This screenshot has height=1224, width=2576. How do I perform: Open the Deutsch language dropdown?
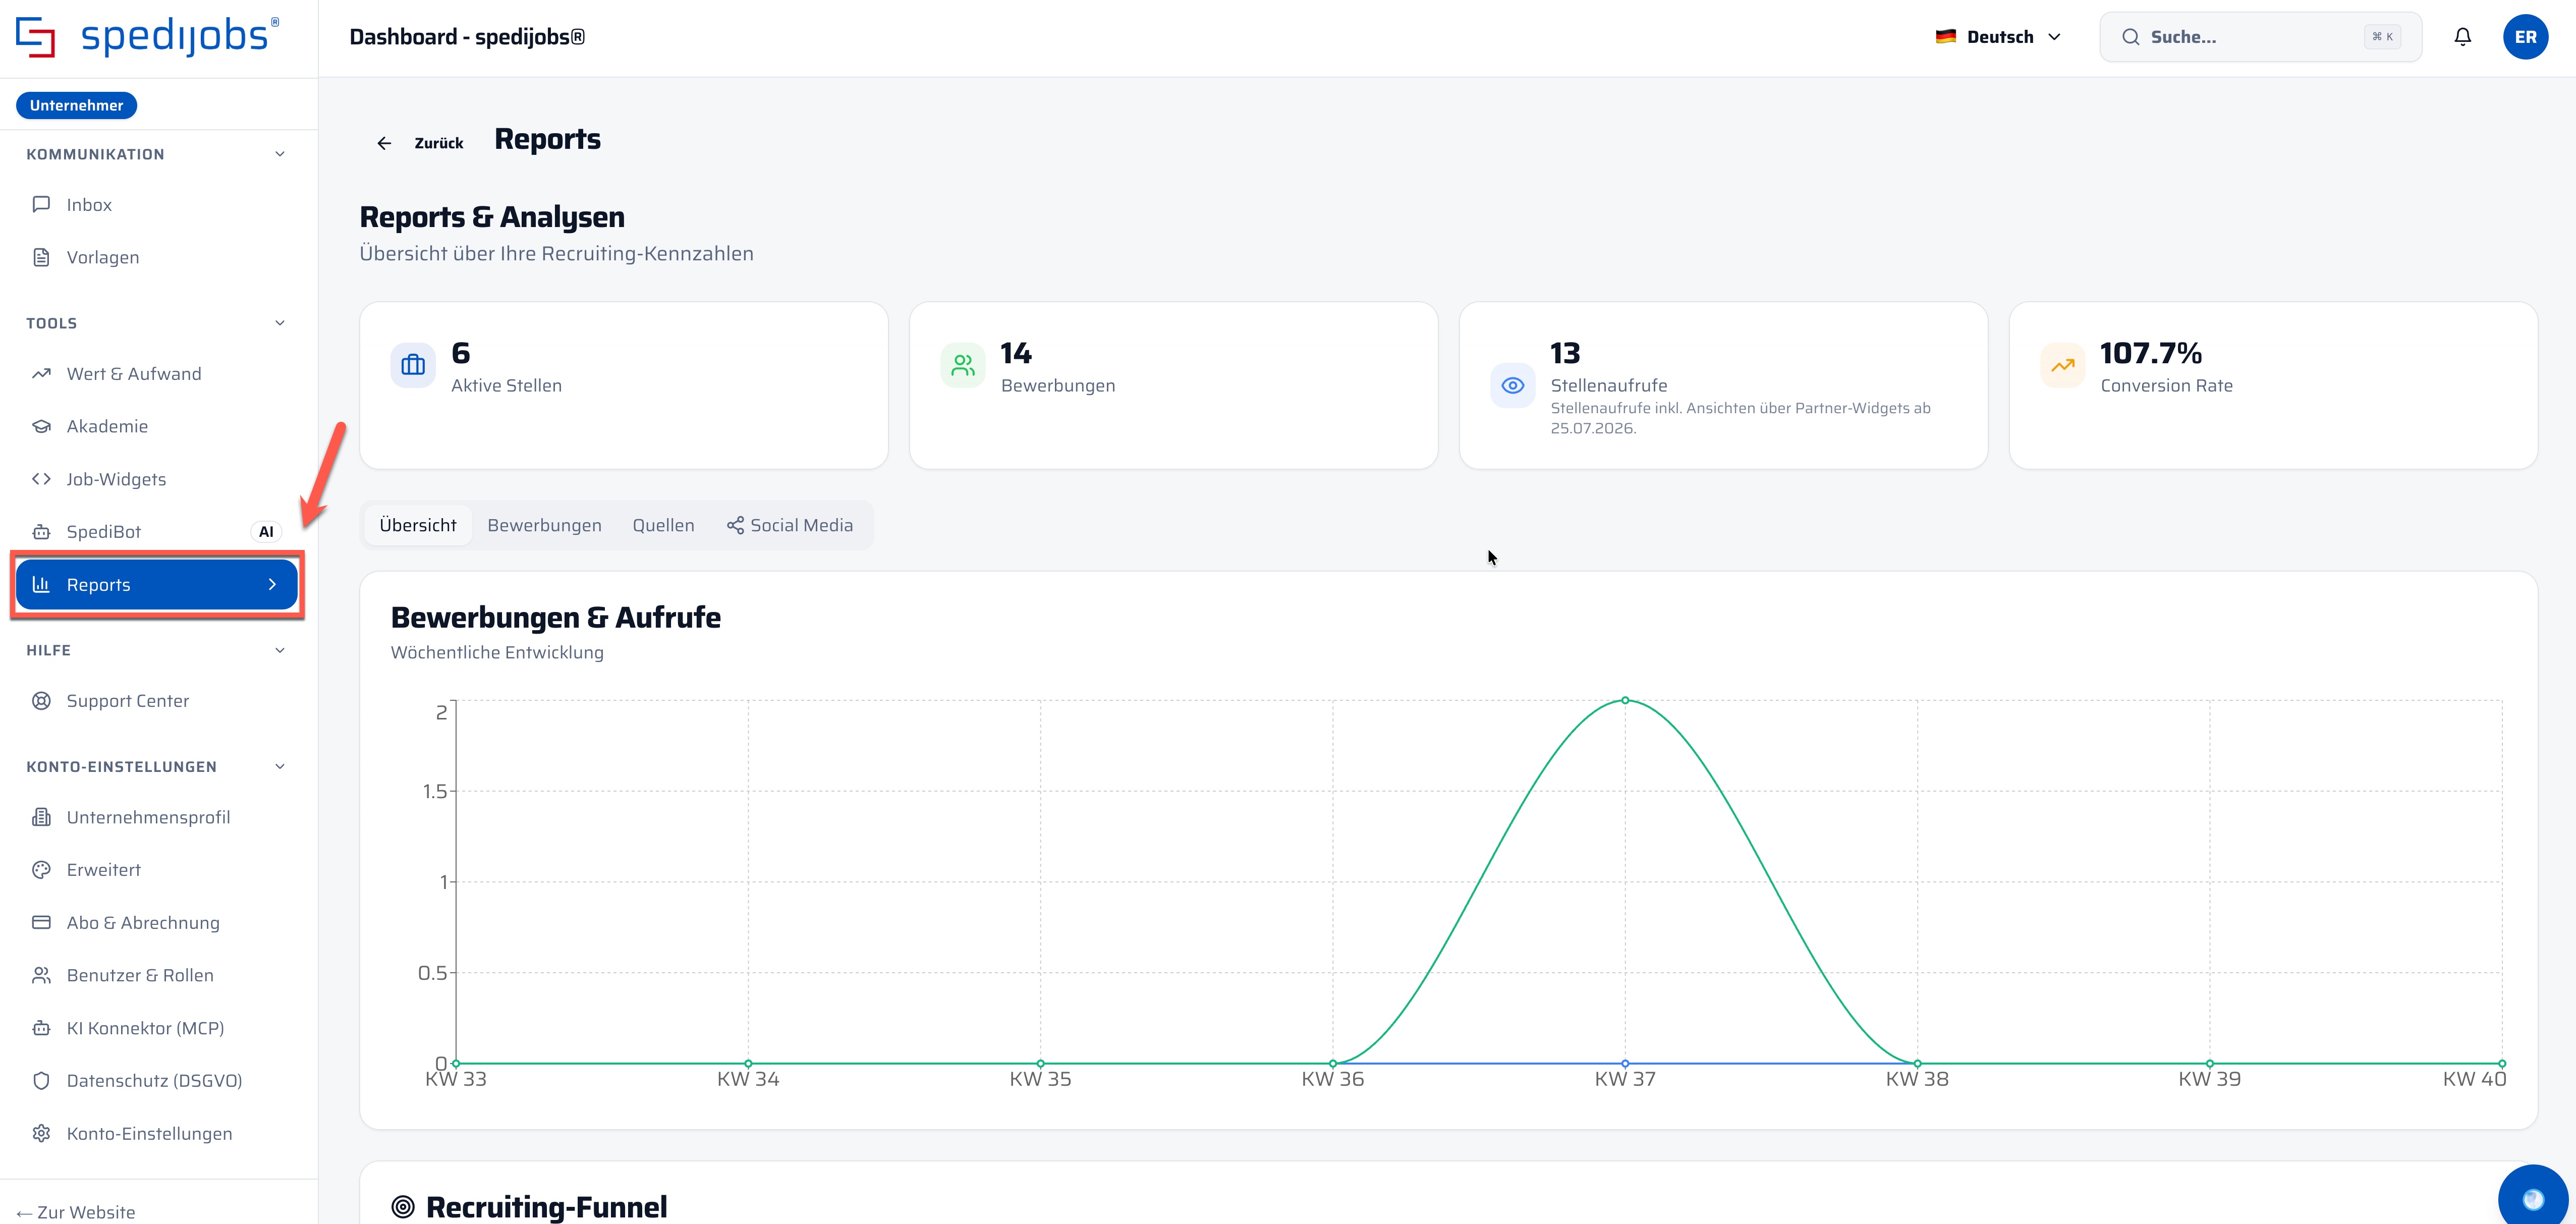point(1998,37)
